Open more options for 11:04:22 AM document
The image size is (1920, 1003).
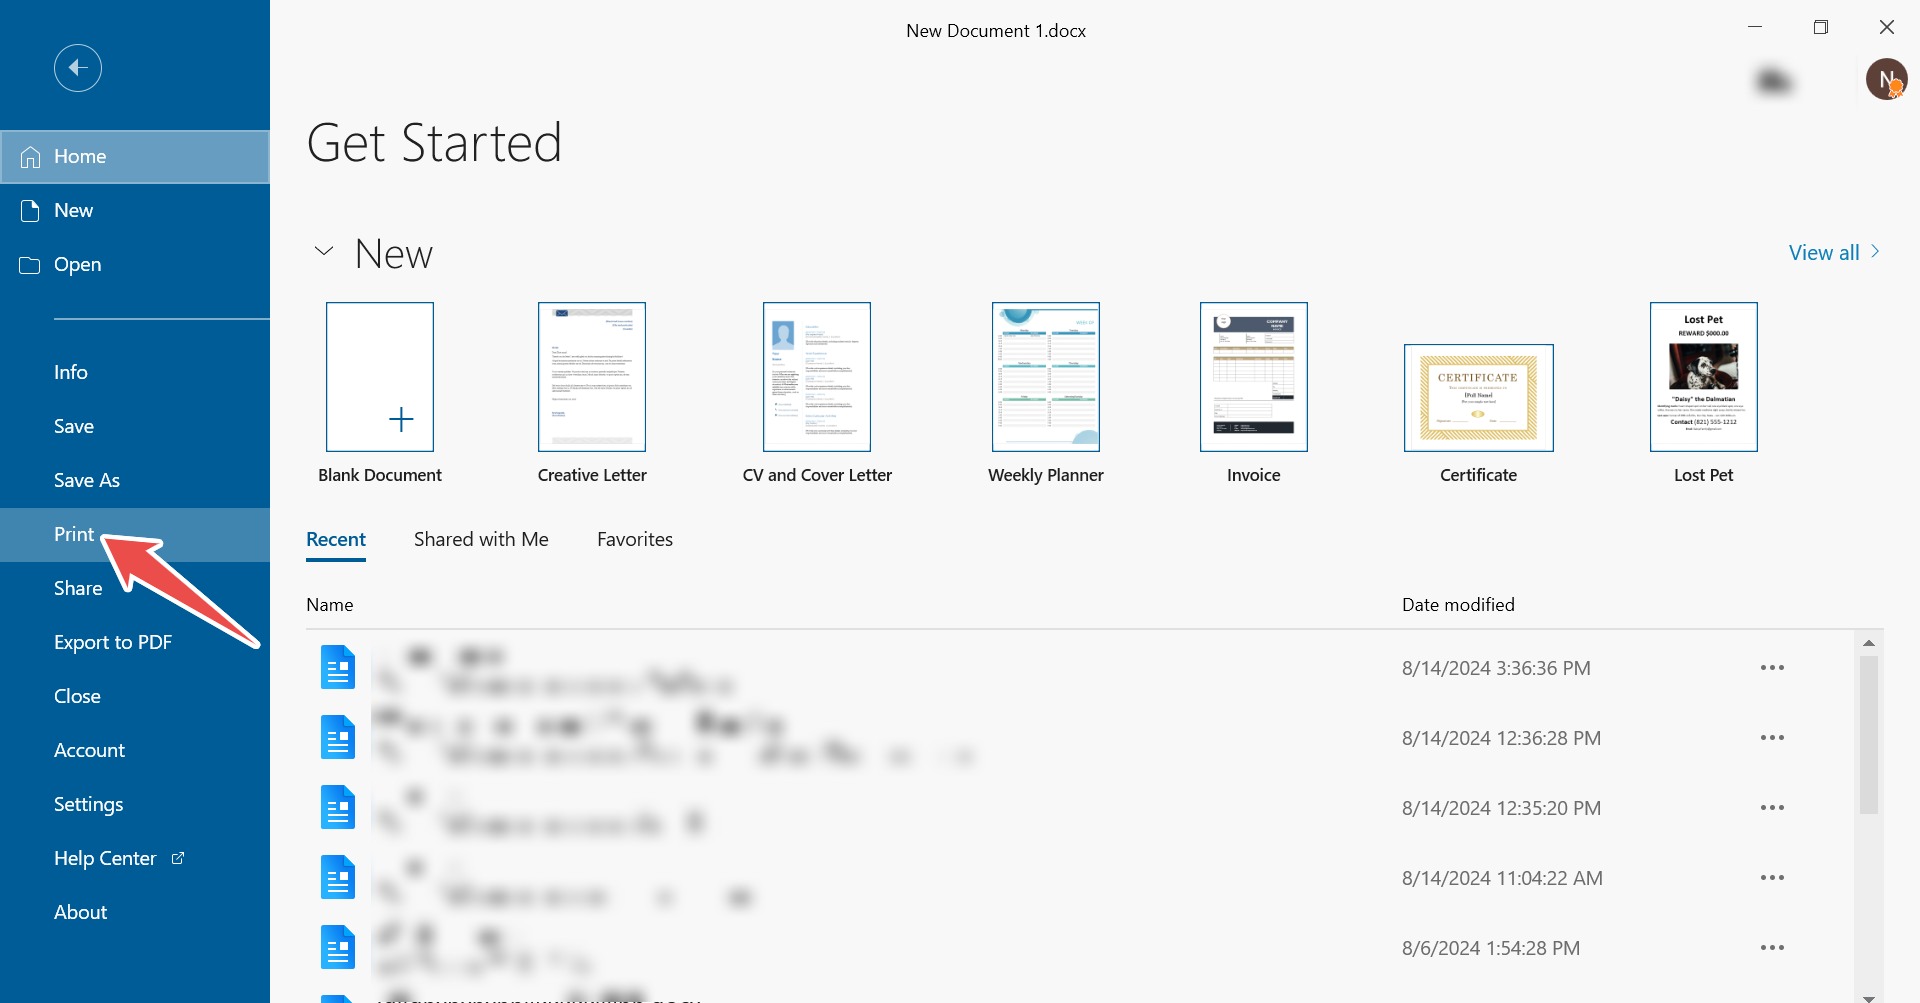point(1772,878)
